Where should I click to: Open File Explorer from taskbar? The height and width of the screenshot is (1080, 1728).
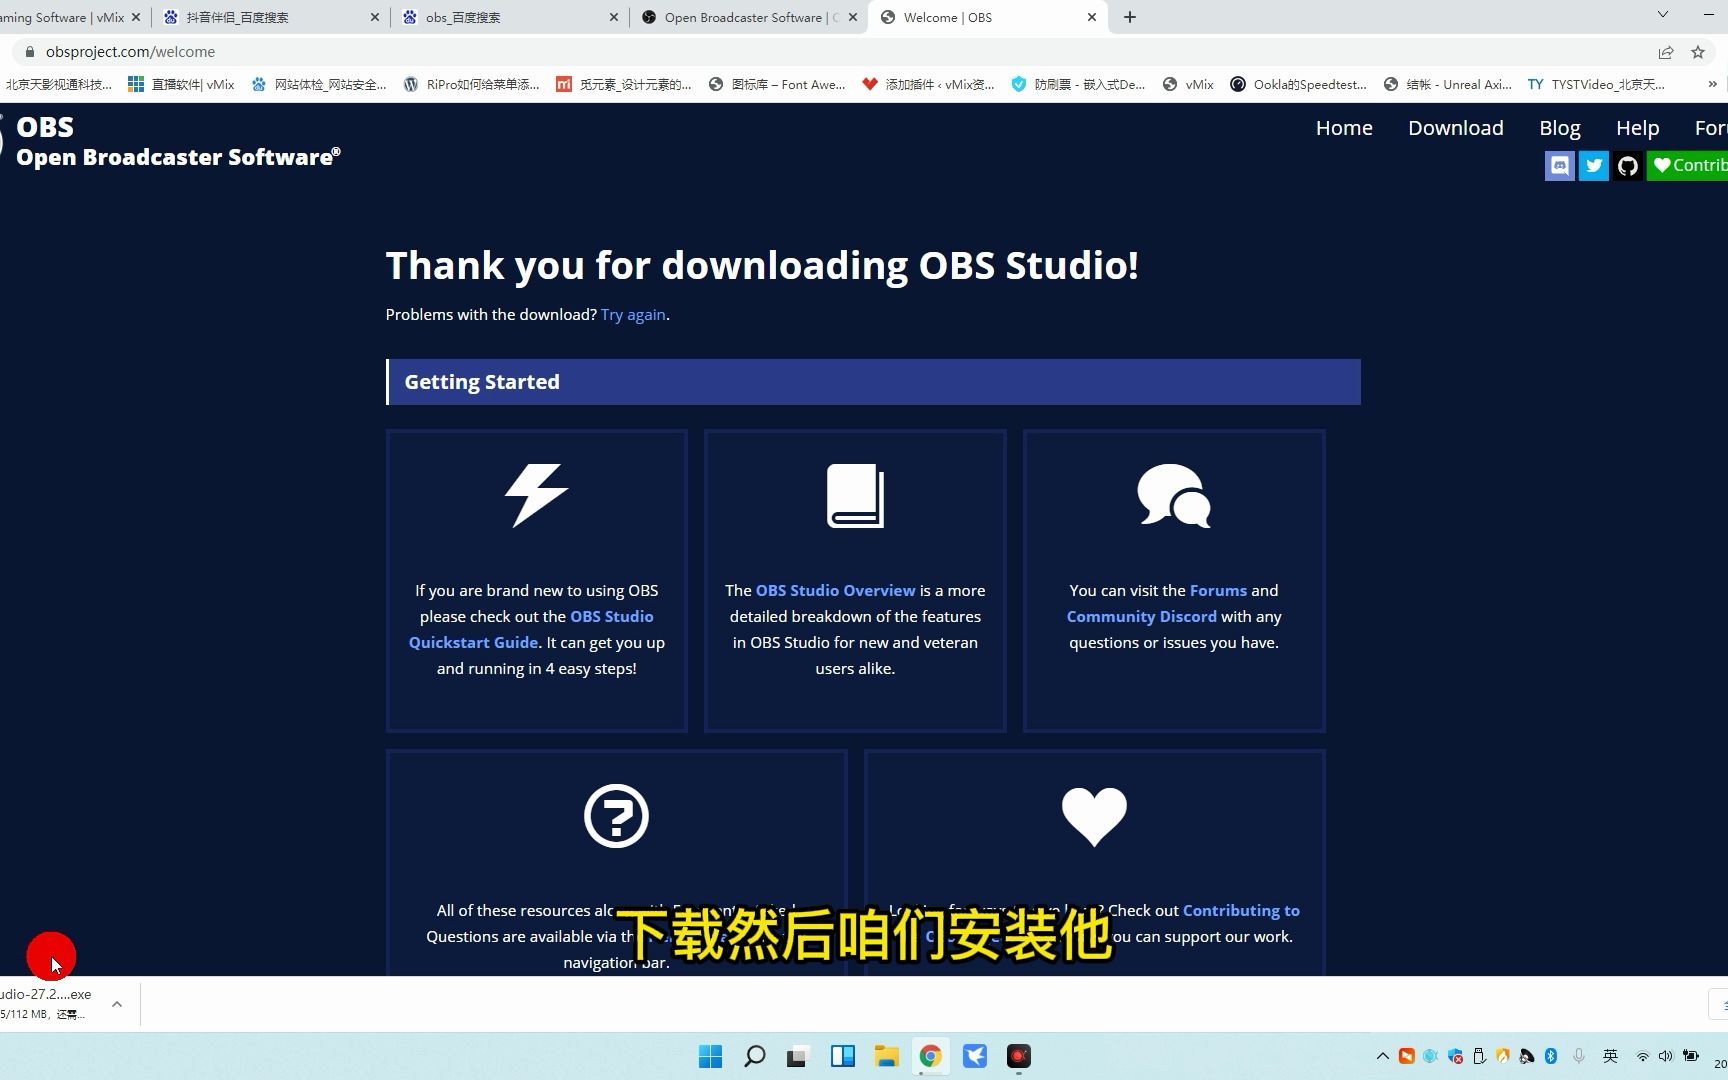886,1056
